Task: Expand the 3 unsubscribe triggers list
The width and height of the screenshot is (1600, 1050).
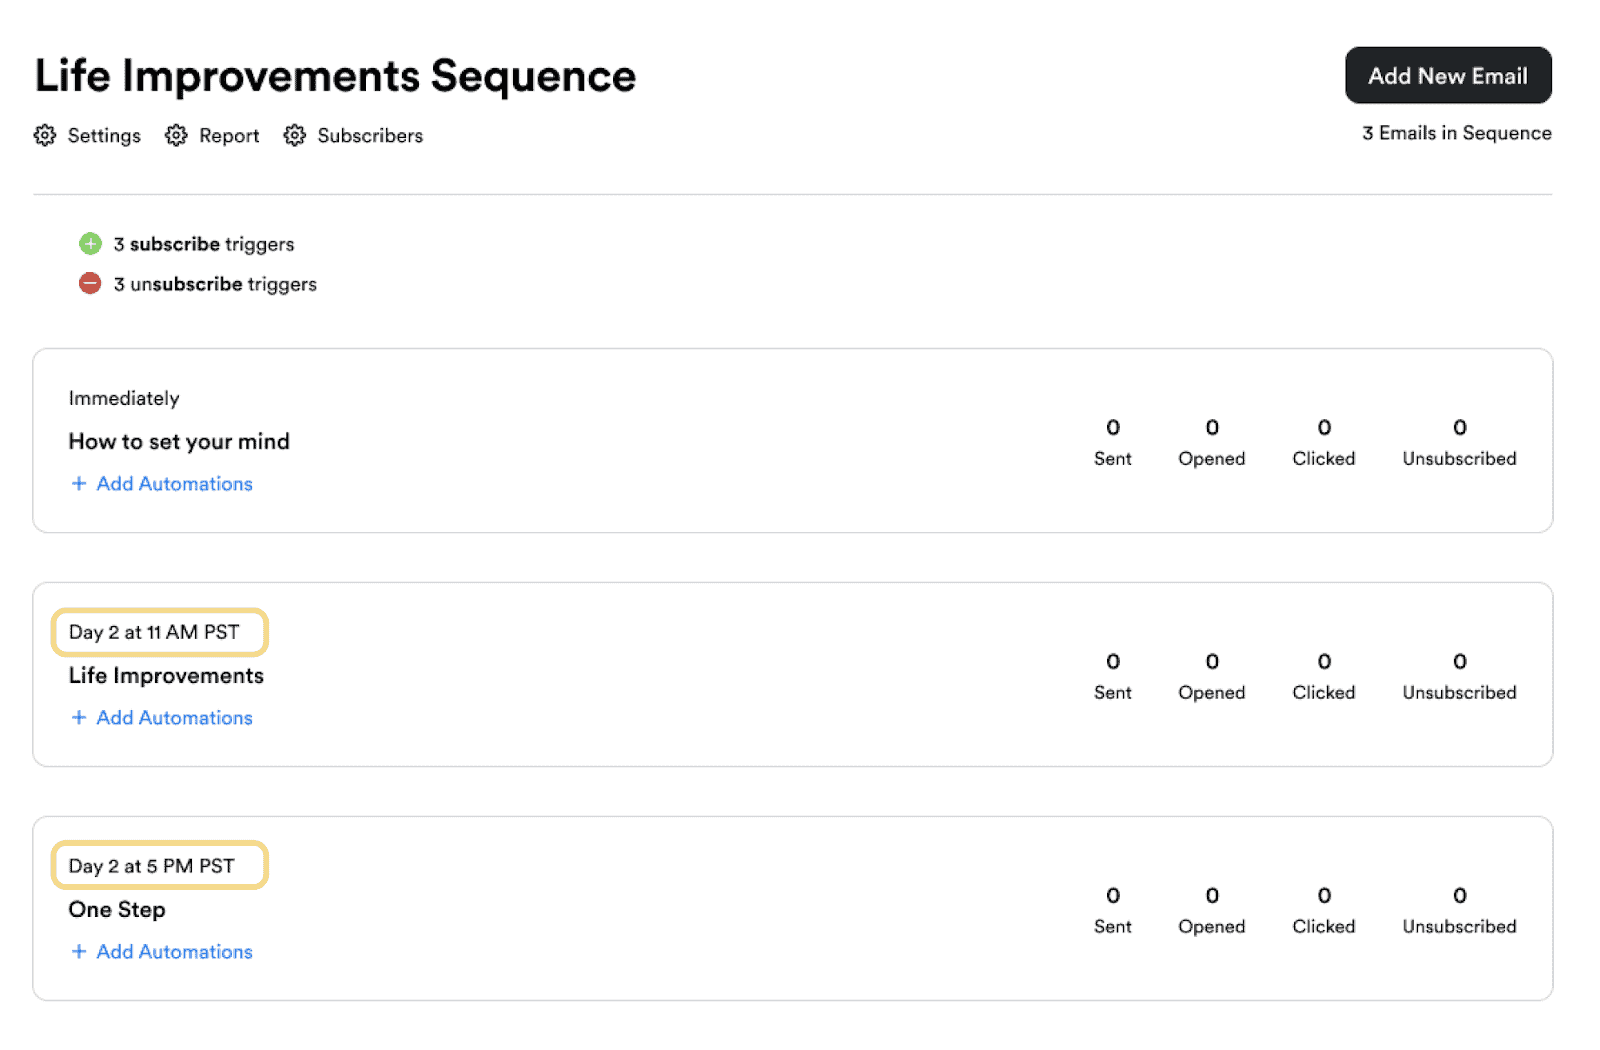Action: tap(215, 283)
